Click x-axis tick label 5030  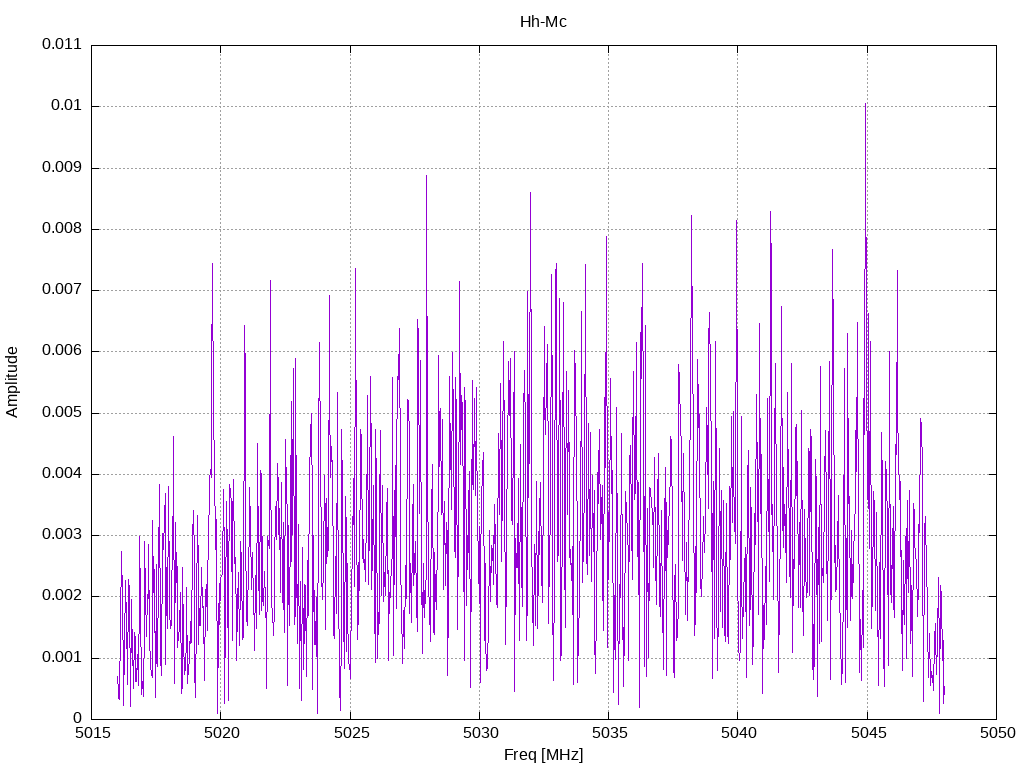[x=481, y=733]
